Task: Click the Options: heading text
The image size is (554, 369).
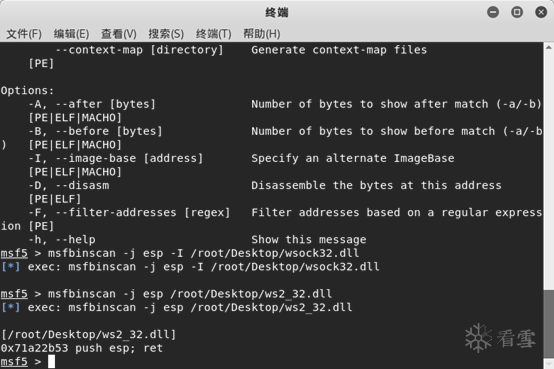Action: (27, 90)
